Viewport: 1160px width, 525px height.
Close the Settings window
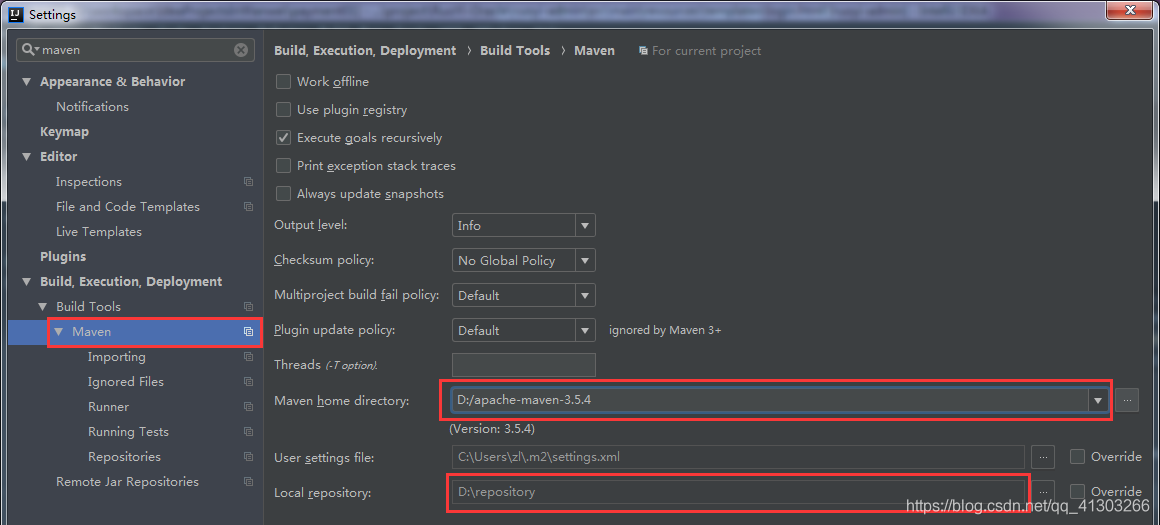[1130, 10]
